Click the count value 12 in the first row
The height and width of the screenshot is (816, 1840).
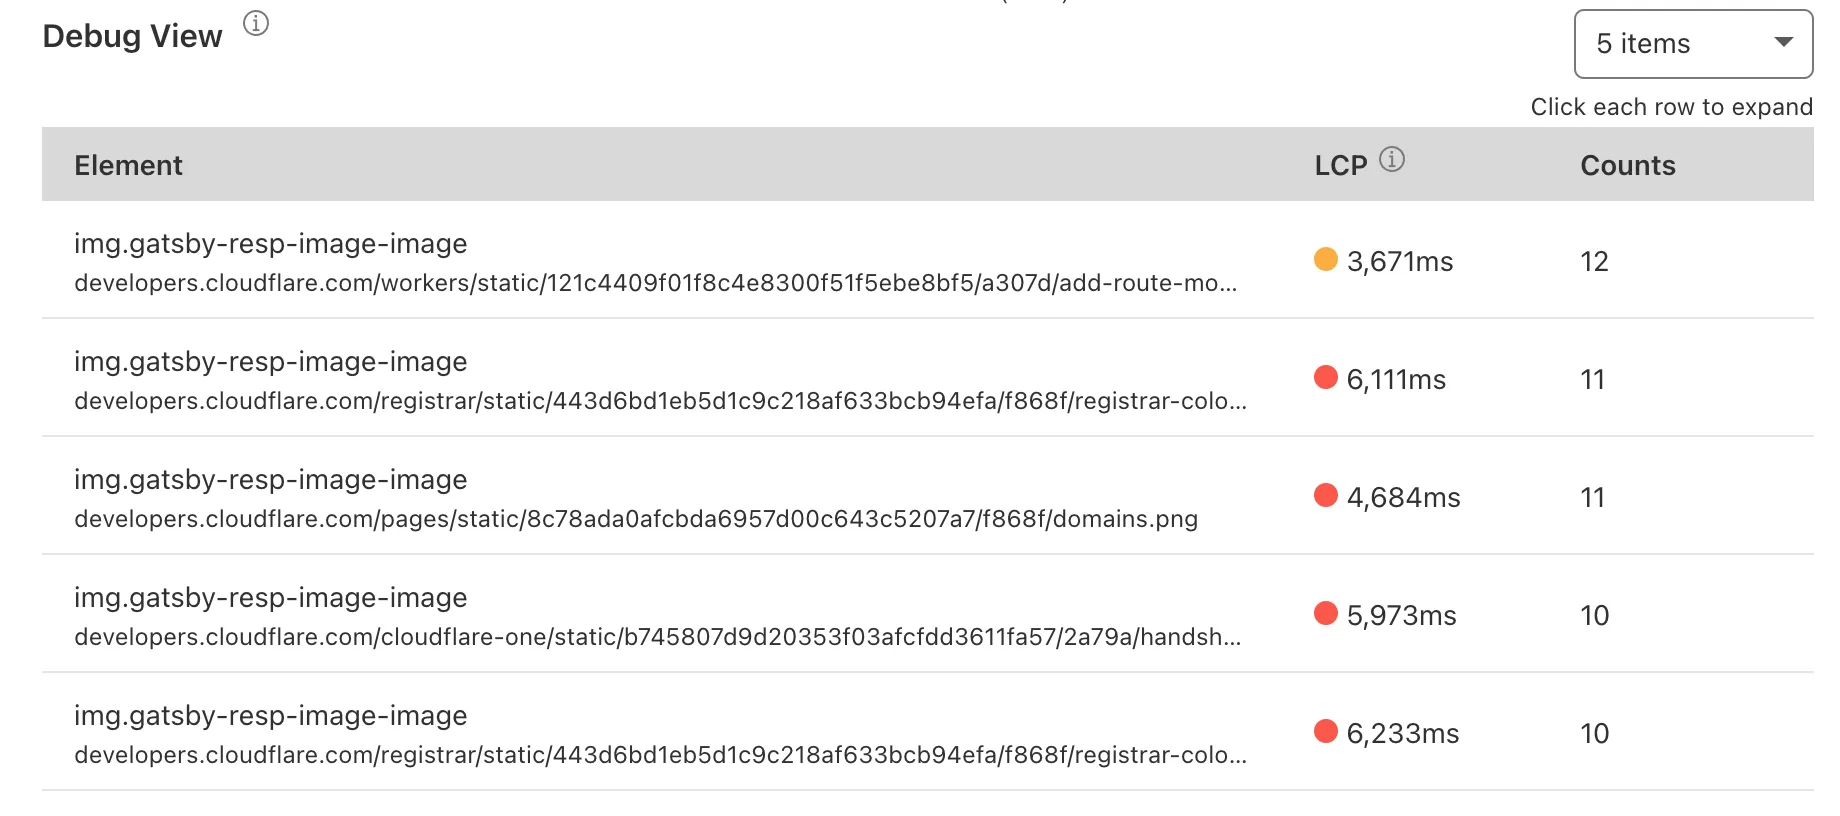point(1594,261)
